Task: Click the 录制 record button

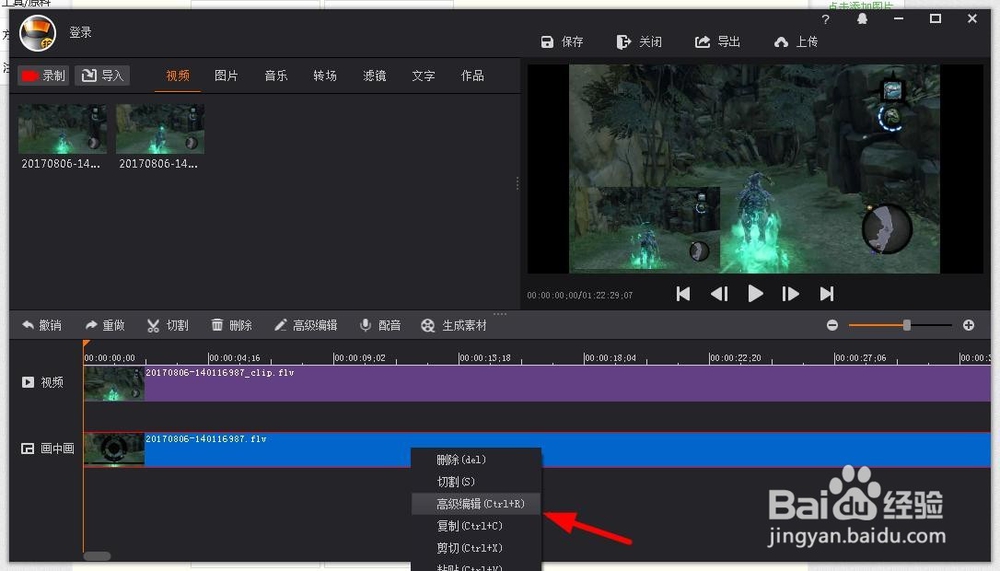Action: [43, 76]
